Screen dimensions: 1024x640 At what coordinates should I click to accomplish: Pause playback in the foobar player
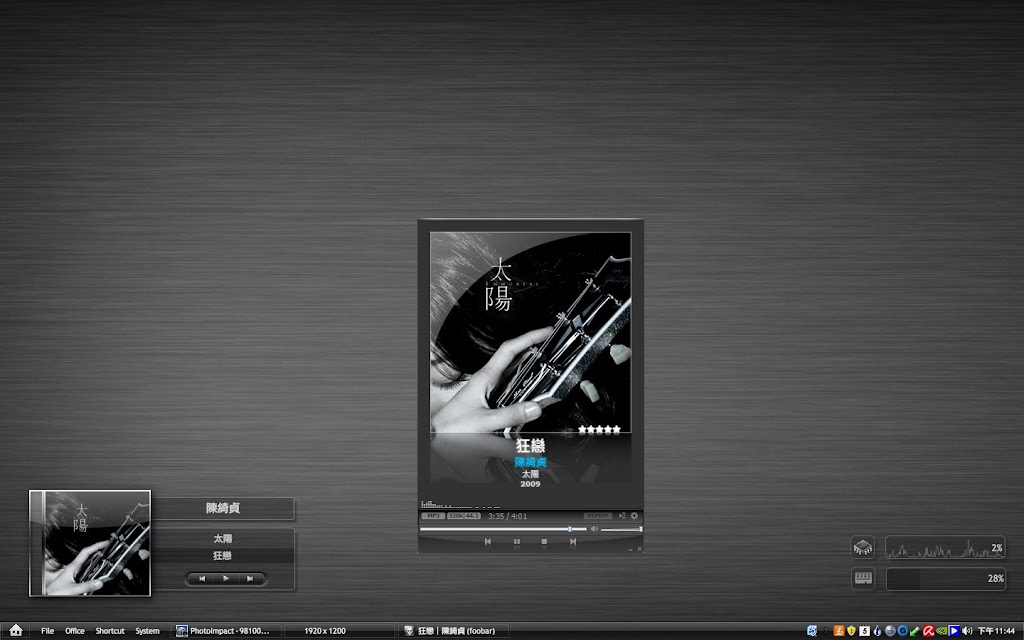(517, 541)
